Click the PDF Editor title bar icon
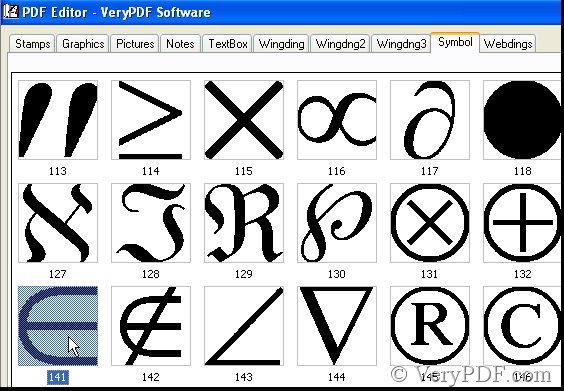This screenshot has height=391, width=564. [10, 12]
